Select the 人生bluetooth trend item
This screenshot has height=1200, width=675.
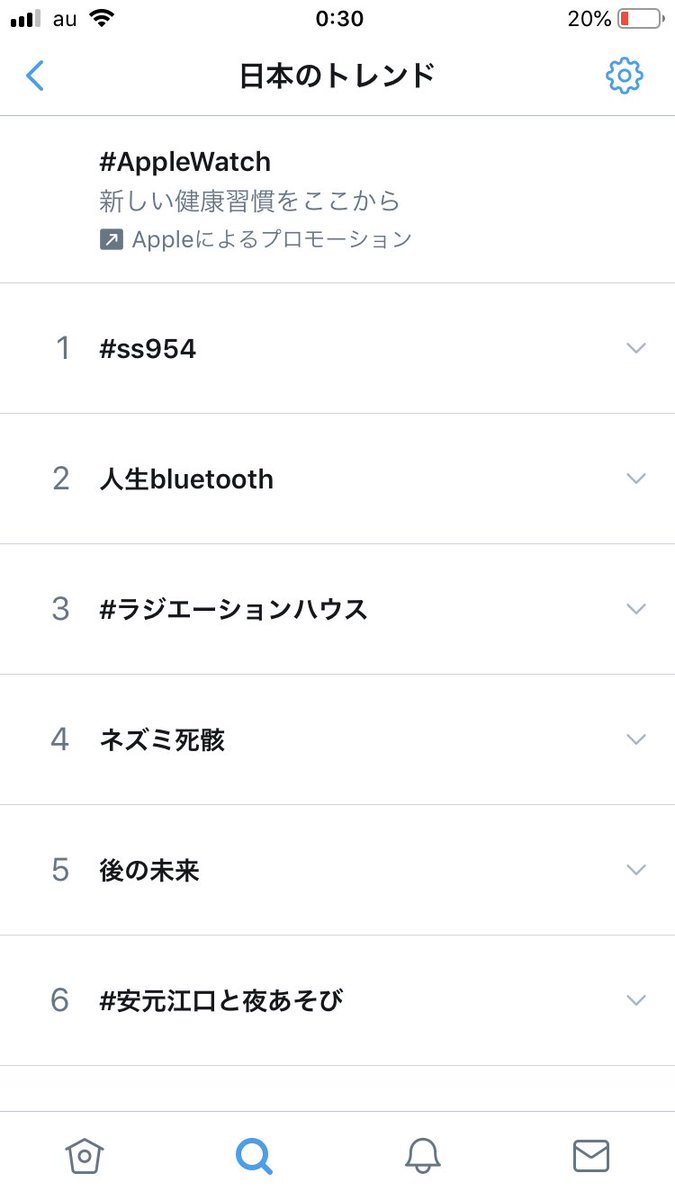pos(187,479)
